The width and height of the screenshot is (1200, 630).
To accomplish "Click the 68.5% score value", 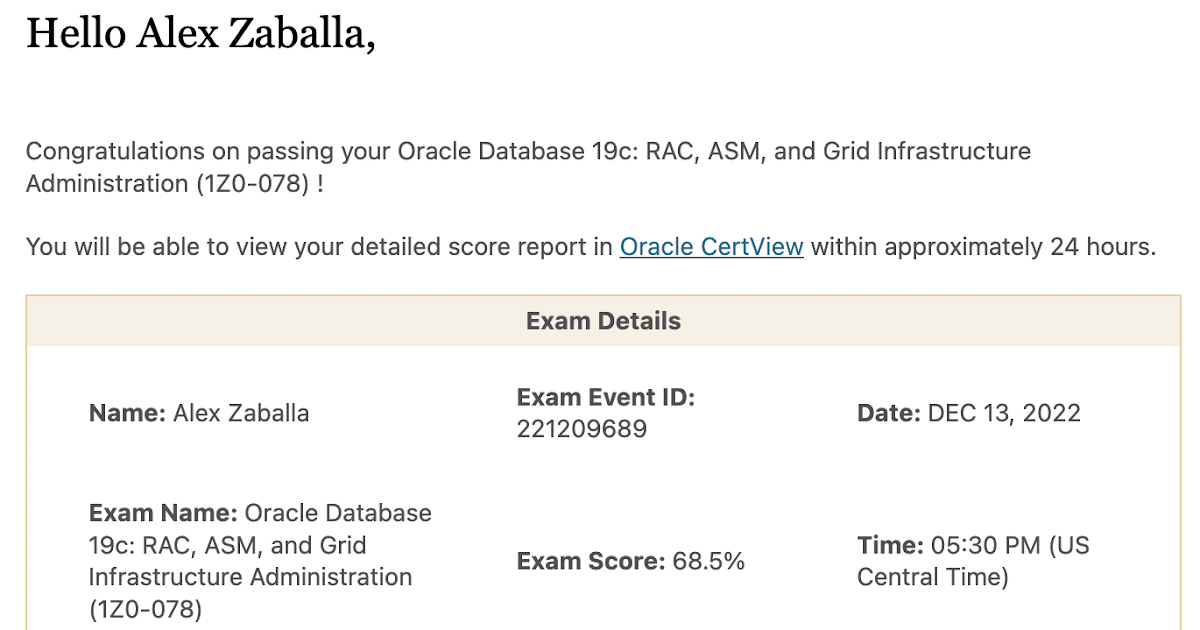I will [708, 561].
